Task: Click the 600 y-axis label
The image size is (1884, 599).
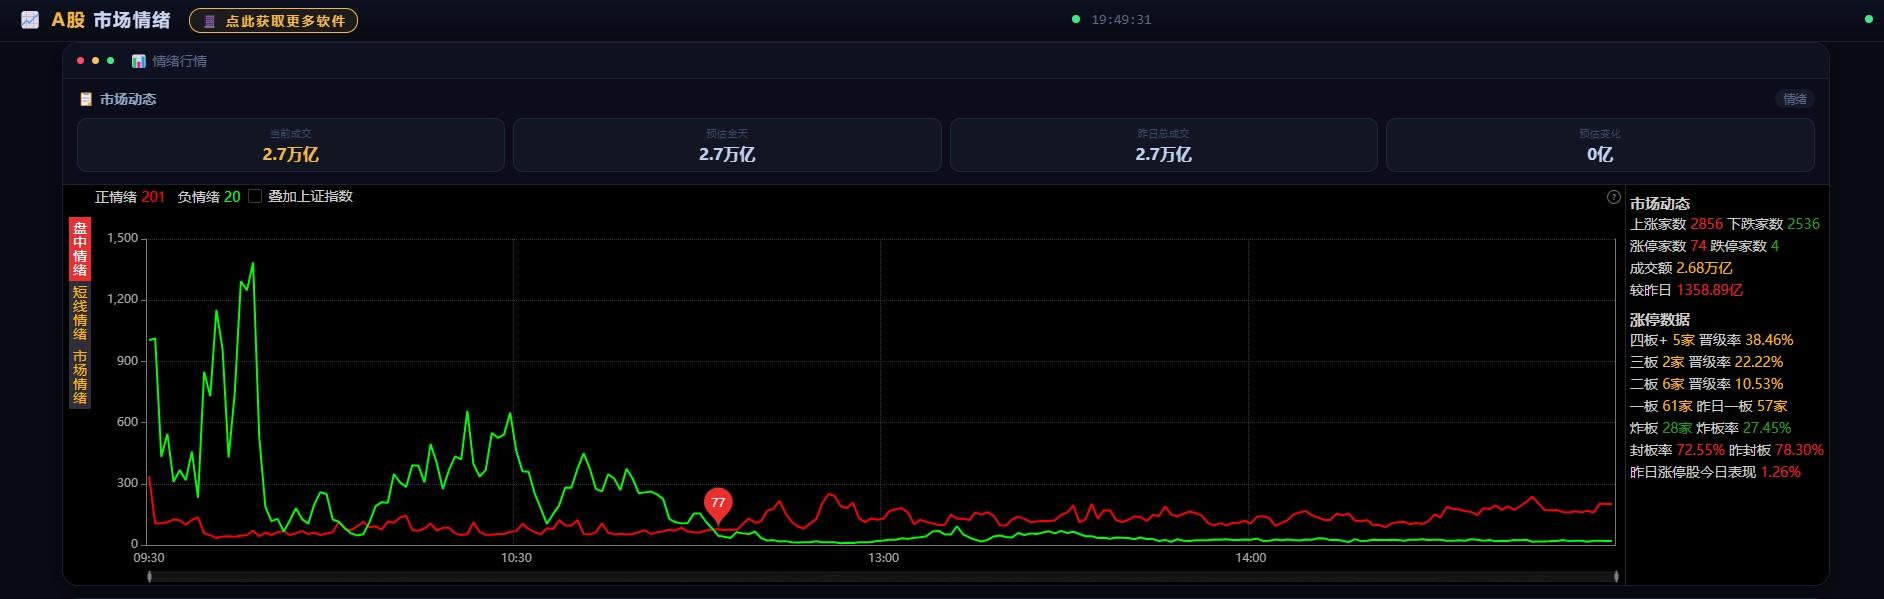Action: [x=127, y=422]
